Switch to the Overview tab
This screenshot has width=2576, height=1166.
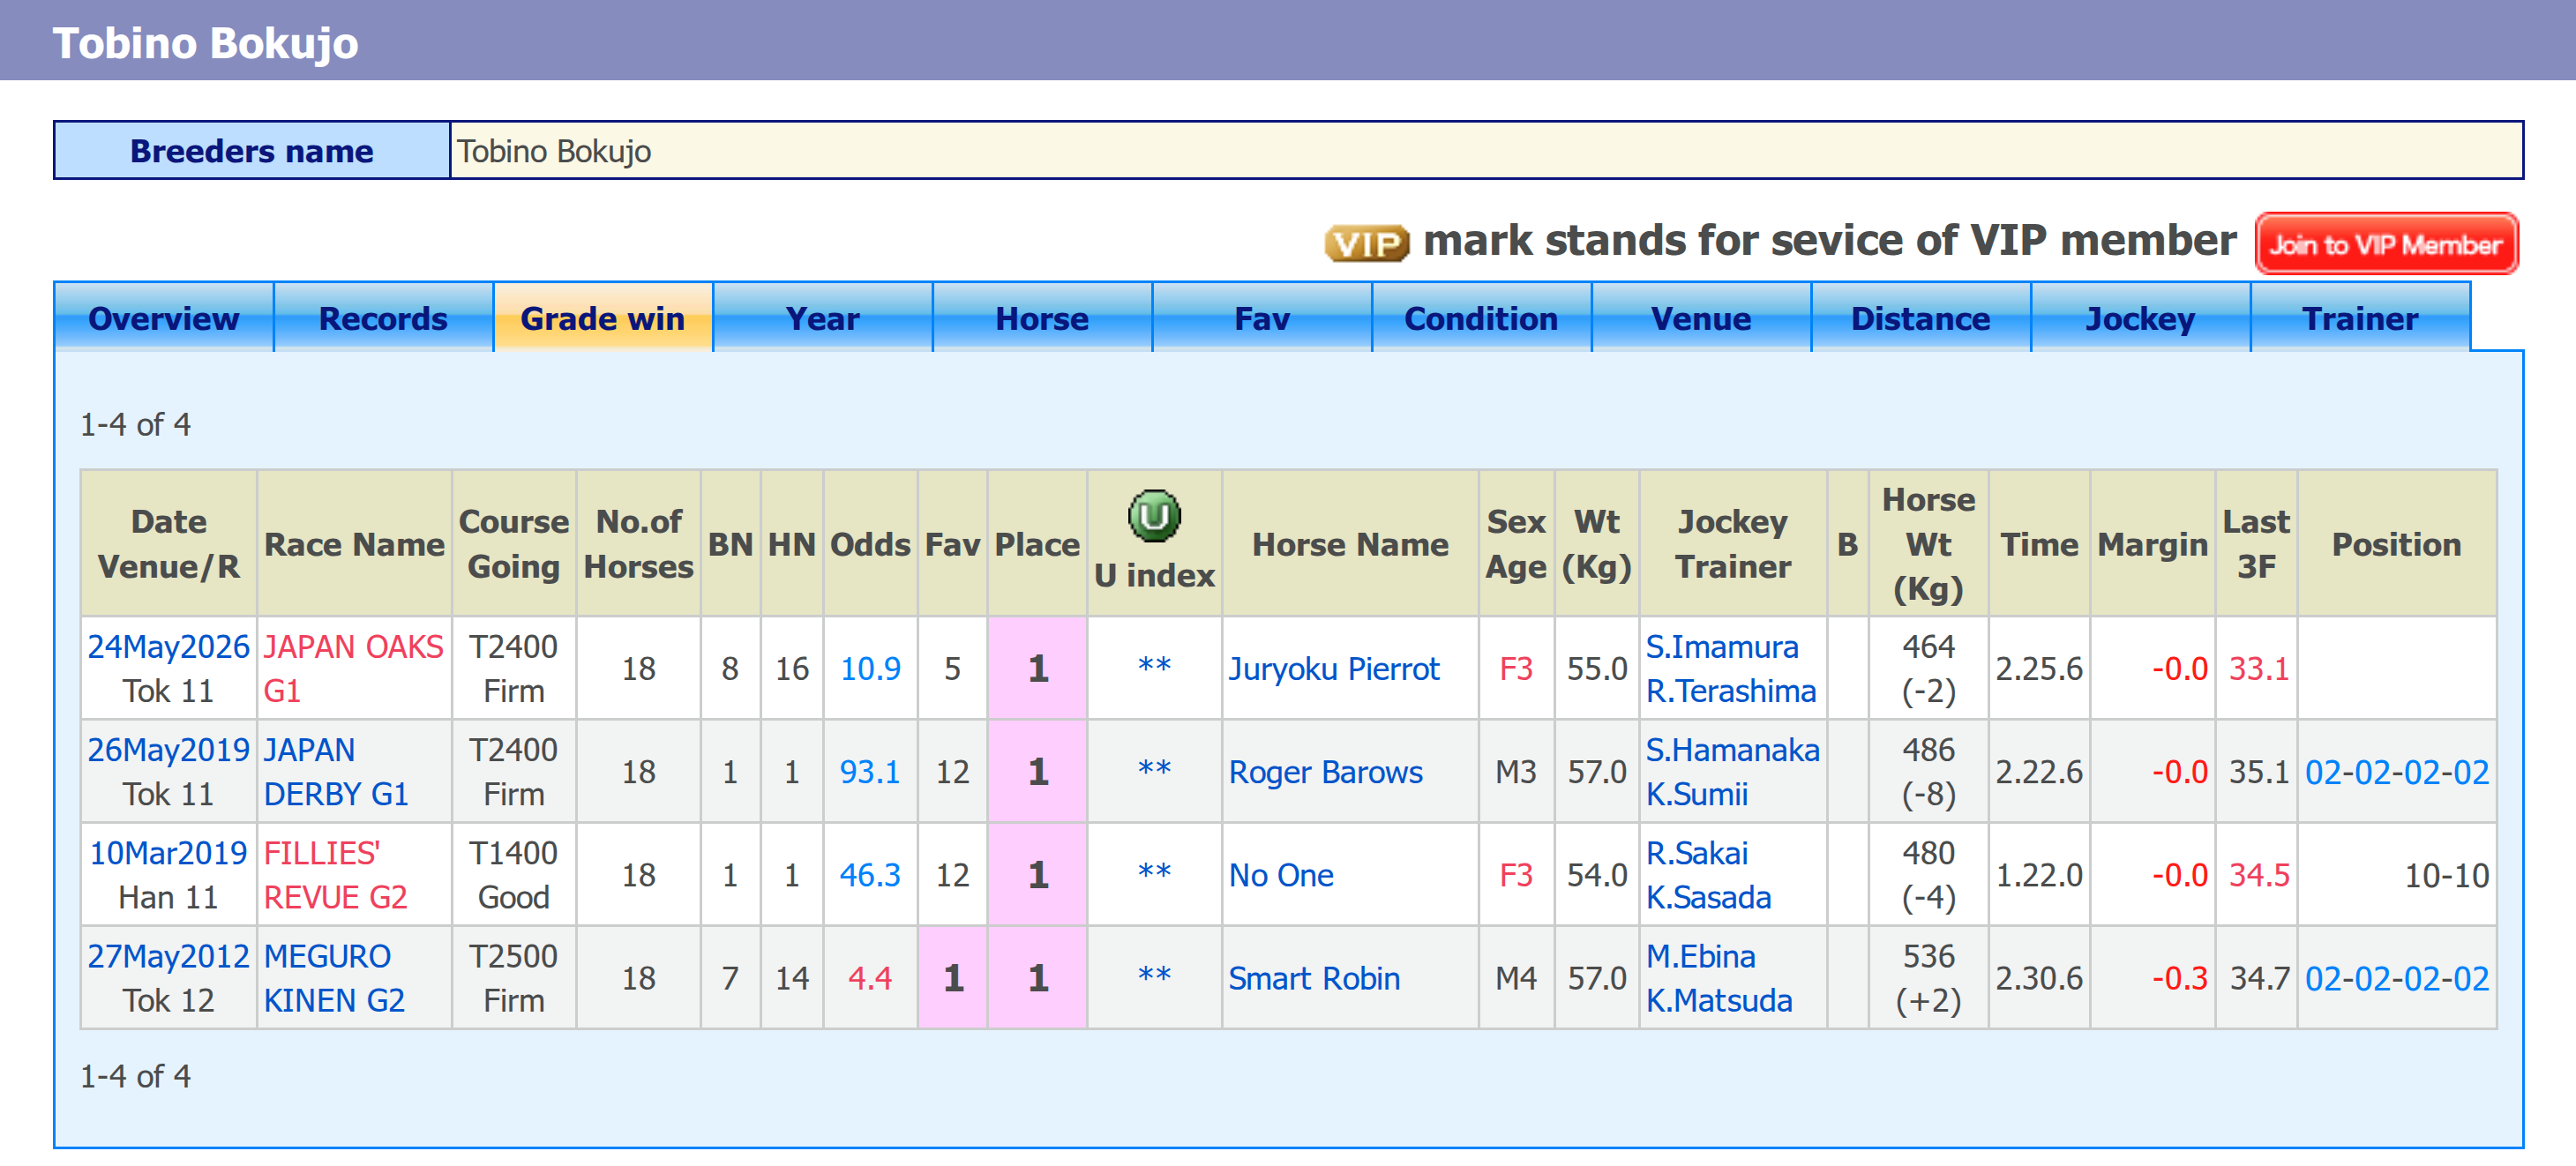164,318
